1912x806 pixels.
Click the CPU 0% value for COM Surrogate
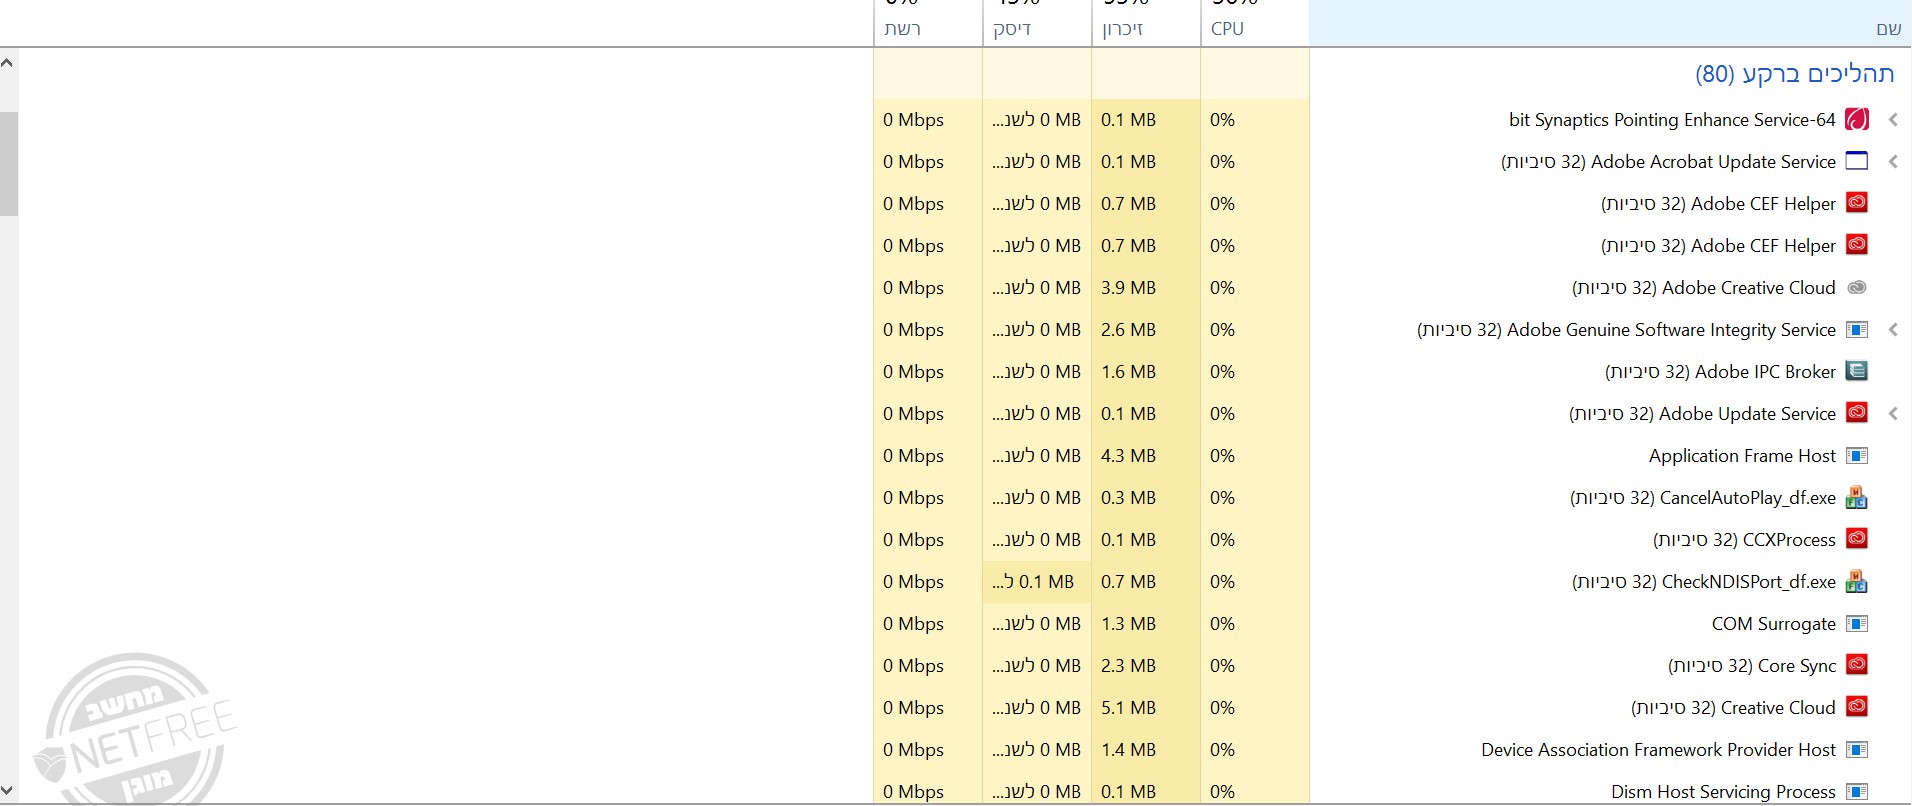coord(1222,624)
